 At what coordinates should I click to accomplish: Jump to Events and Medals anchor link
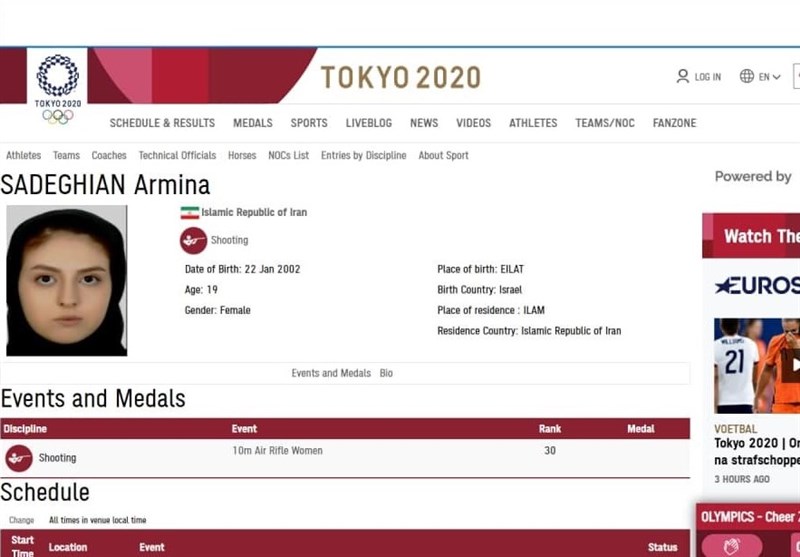click(331, 373)
